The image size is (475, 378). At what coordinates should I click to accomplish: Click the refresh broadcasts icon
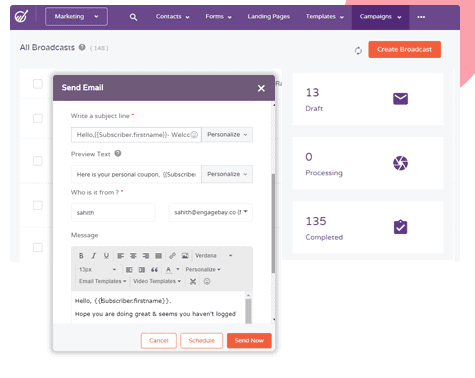click(x=358, y=50)
